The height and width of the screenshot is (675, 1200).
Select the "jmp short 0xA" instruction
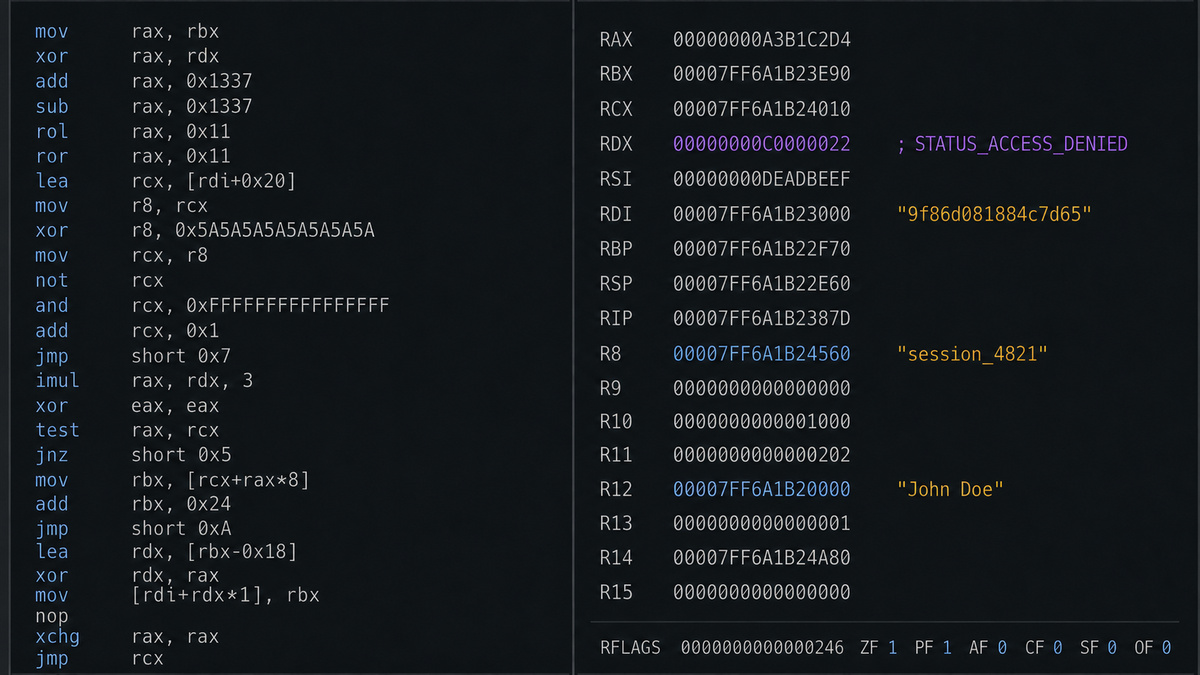pyautogui.click(x=133, y=528)
